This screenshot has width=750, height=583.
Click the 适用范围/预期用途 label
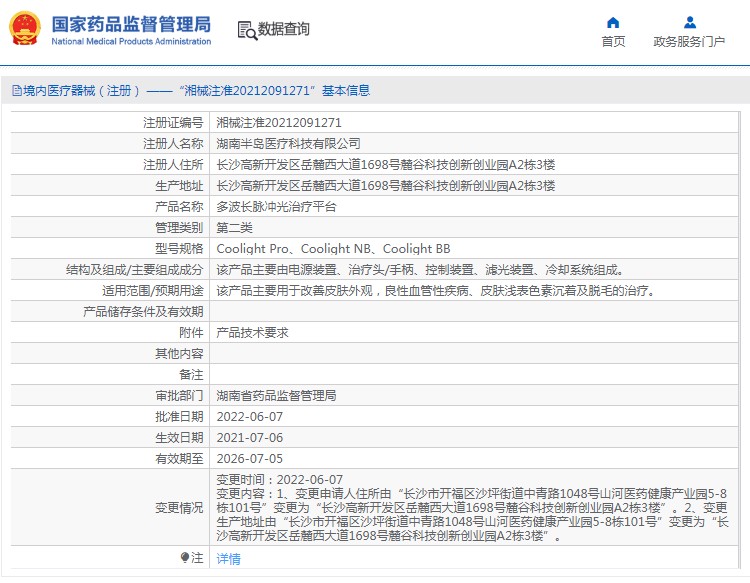pos(153,291)
